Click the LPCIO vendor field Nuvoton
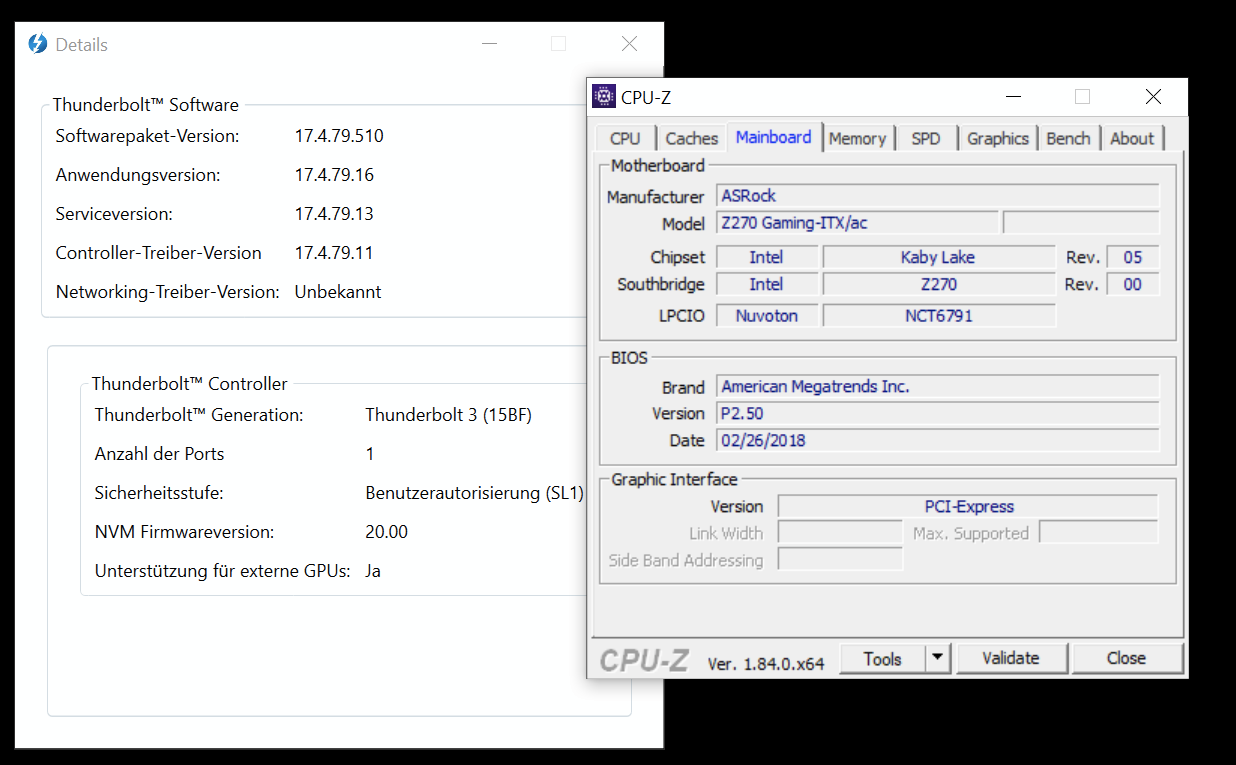Screen dimensions: 1236x765 (767, 316)
